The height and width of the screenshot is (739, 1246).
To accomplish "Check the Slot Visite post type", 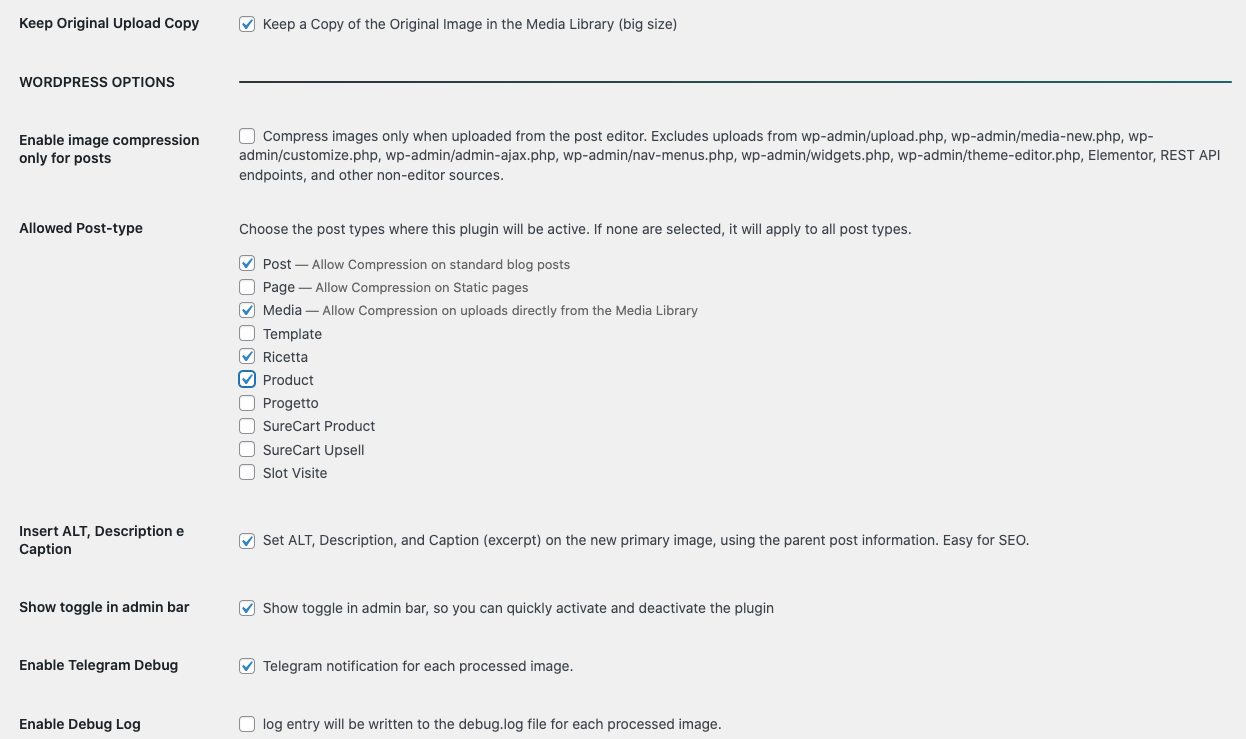I will click(247, 472).
